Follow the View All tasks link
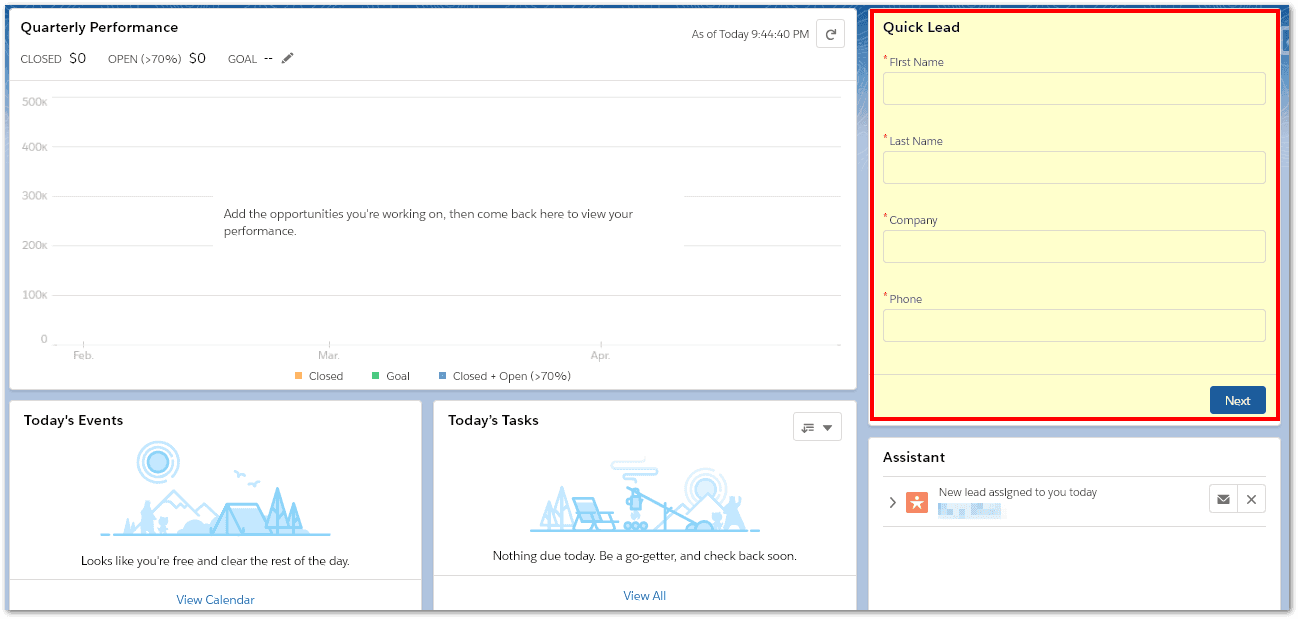 (644, 596)
